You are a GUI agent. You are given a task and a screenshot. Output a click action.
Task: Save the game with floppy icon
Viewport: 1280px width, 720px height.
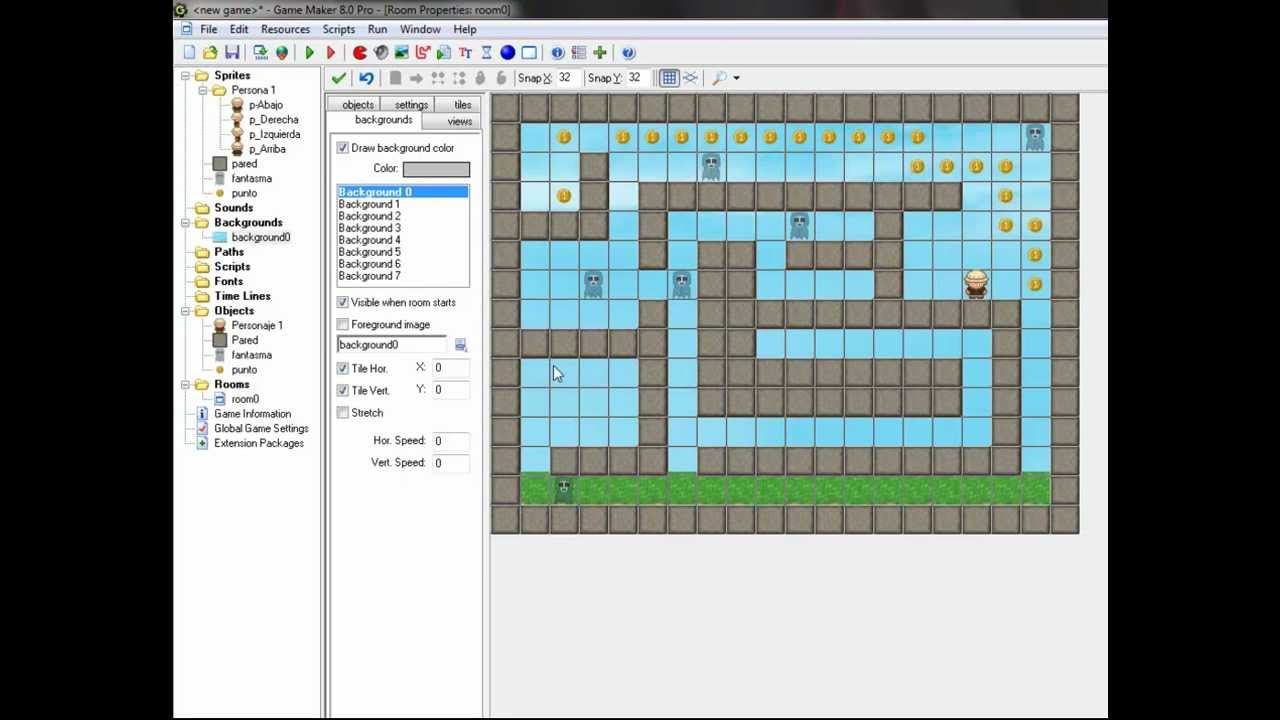coord(232,53)
